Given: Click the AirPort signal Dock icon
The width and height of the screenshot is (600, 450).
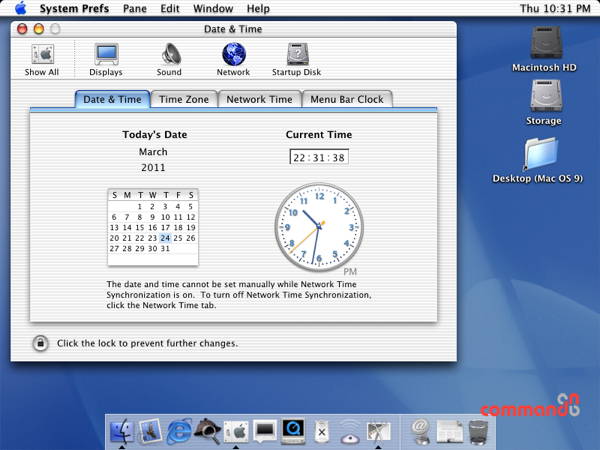Looking at the screenshot, I should point(350,432).
